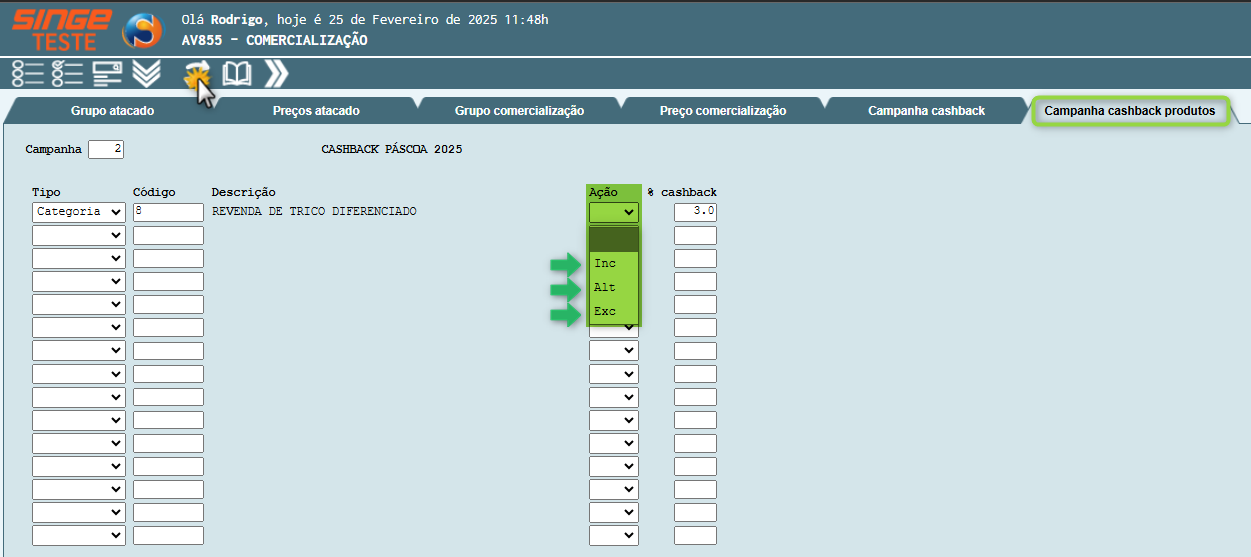Click the checklist toolbar icon

(x=67, y=74)
